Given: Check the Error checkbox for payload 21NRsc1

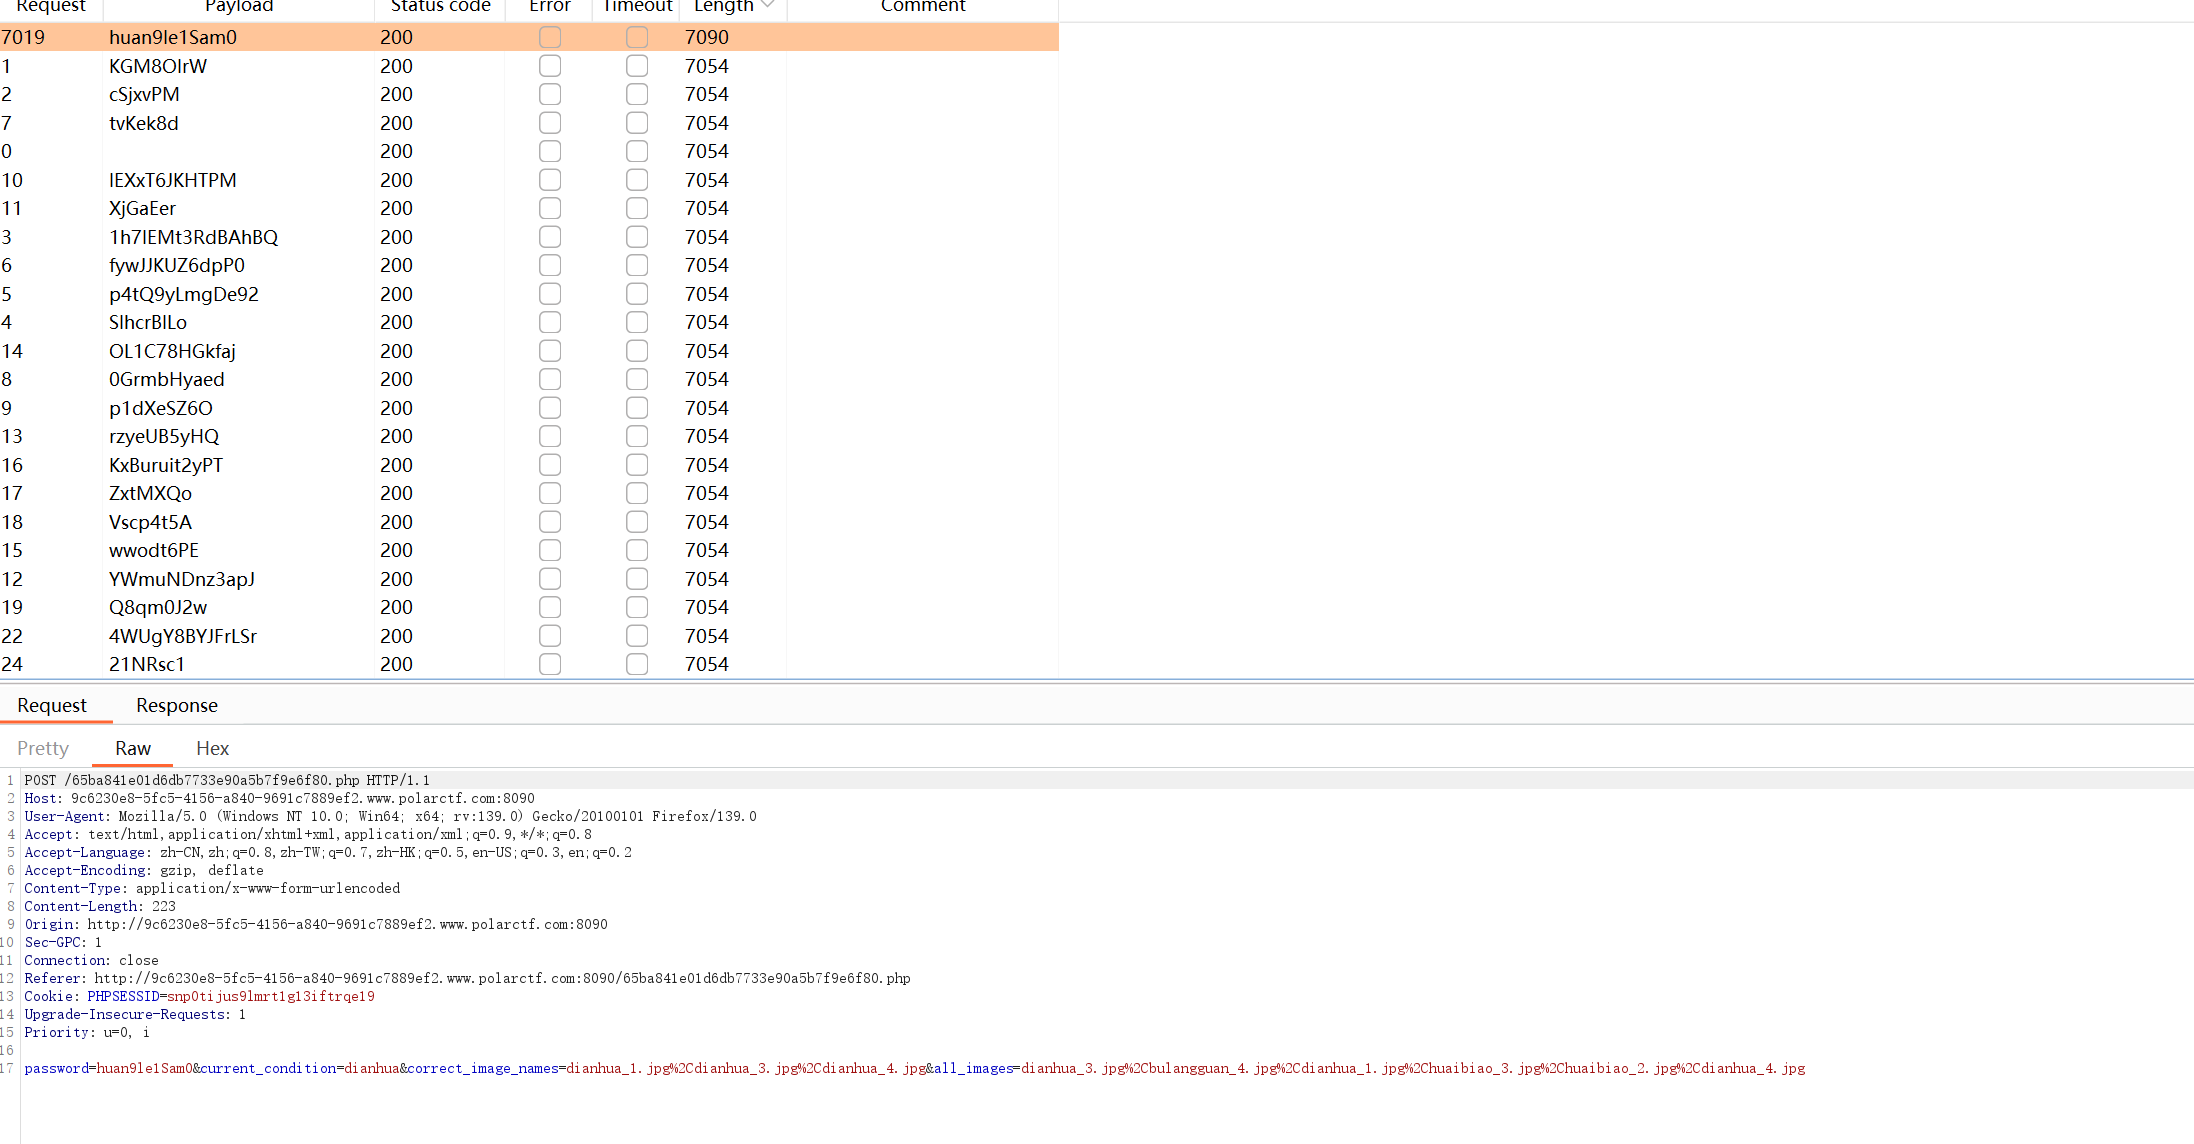Looking at the screenshot, I should click(x=549, y=664).
